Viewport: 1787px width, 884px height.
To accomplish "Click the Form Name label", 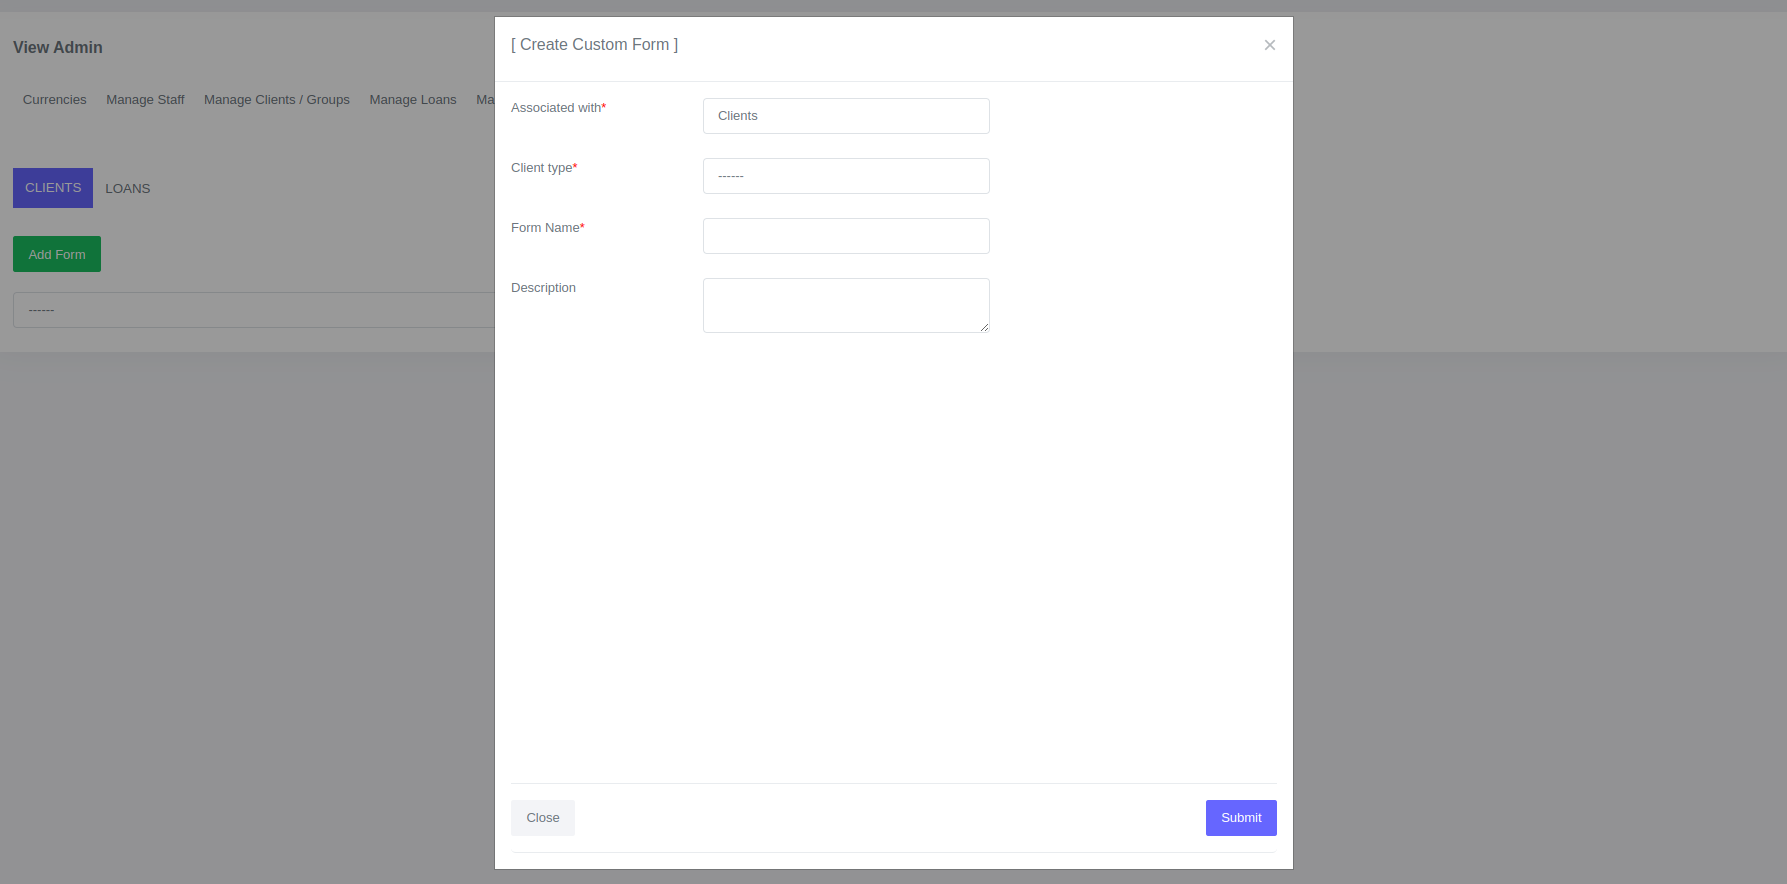I will pos(545,228).
